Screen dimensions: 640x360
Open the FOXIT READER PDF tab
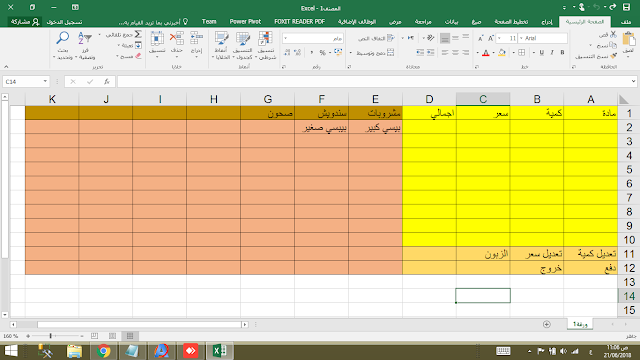tap(300, 22)
